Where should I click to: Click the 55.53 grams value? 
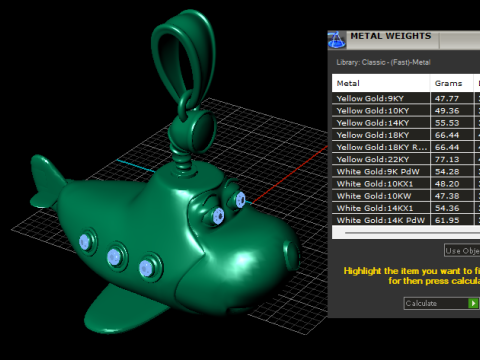[447, 123]
